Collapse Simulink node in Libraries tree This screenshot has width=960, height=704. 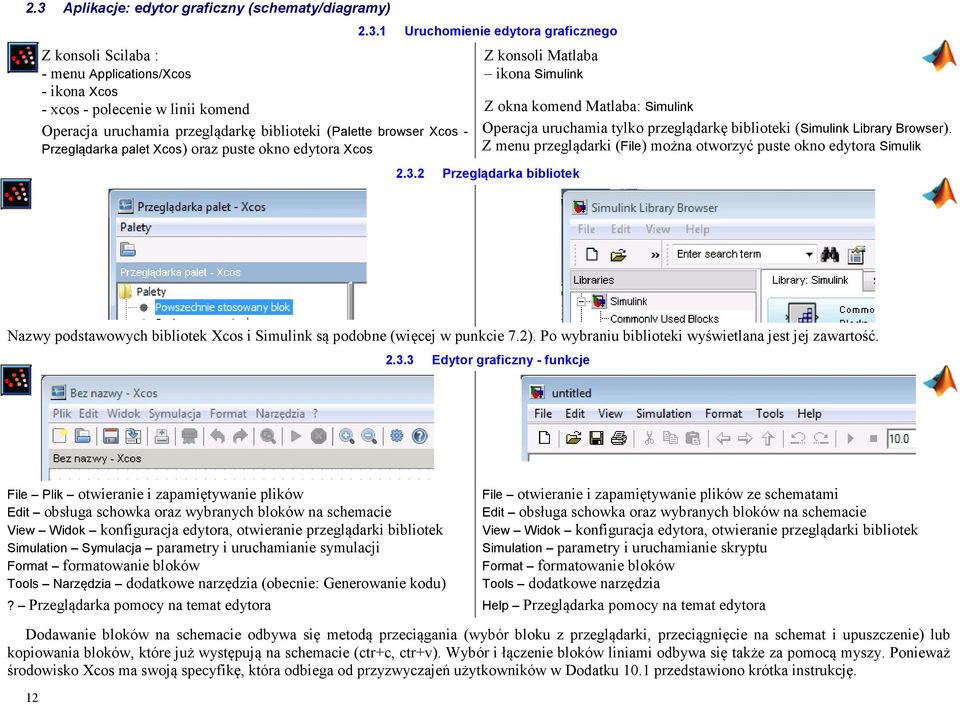[x=582, y=301]
